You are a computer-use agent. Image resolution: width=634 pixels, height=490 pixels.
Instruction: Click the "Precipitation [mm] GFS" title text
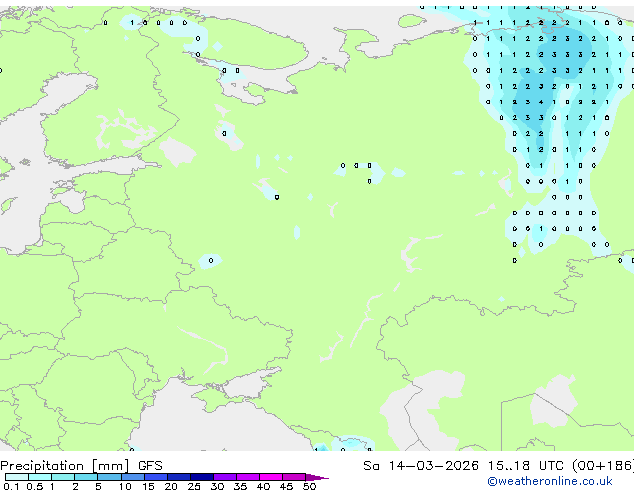click(81, 466)
